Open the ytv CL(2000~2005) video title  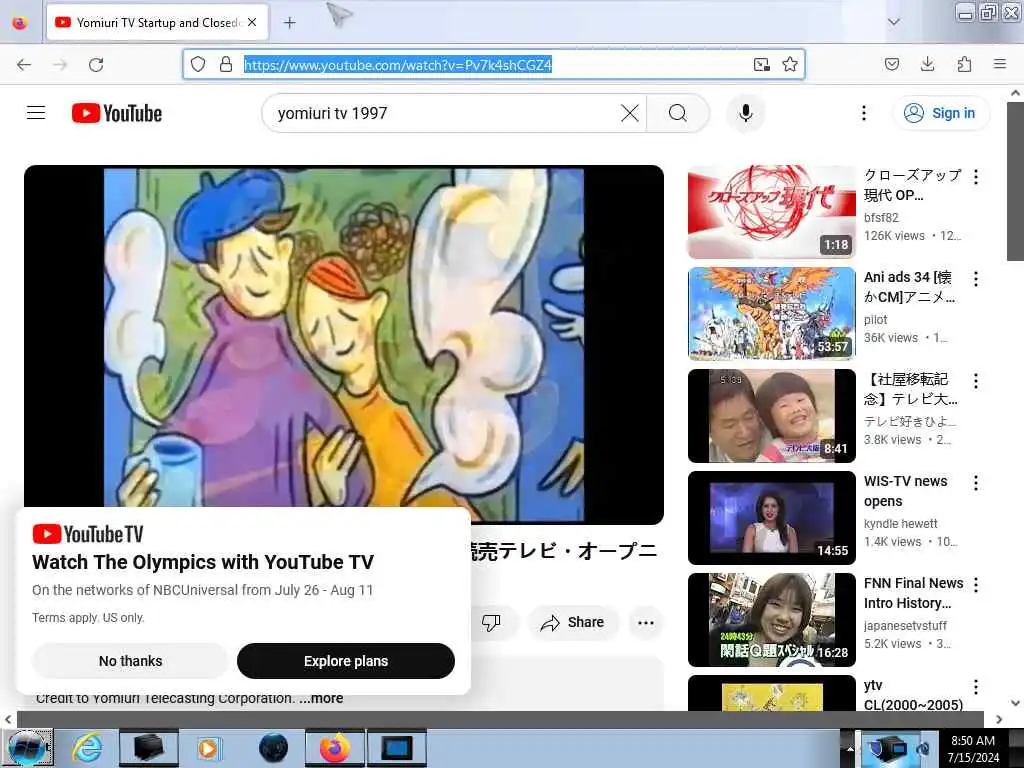(913, 696)
